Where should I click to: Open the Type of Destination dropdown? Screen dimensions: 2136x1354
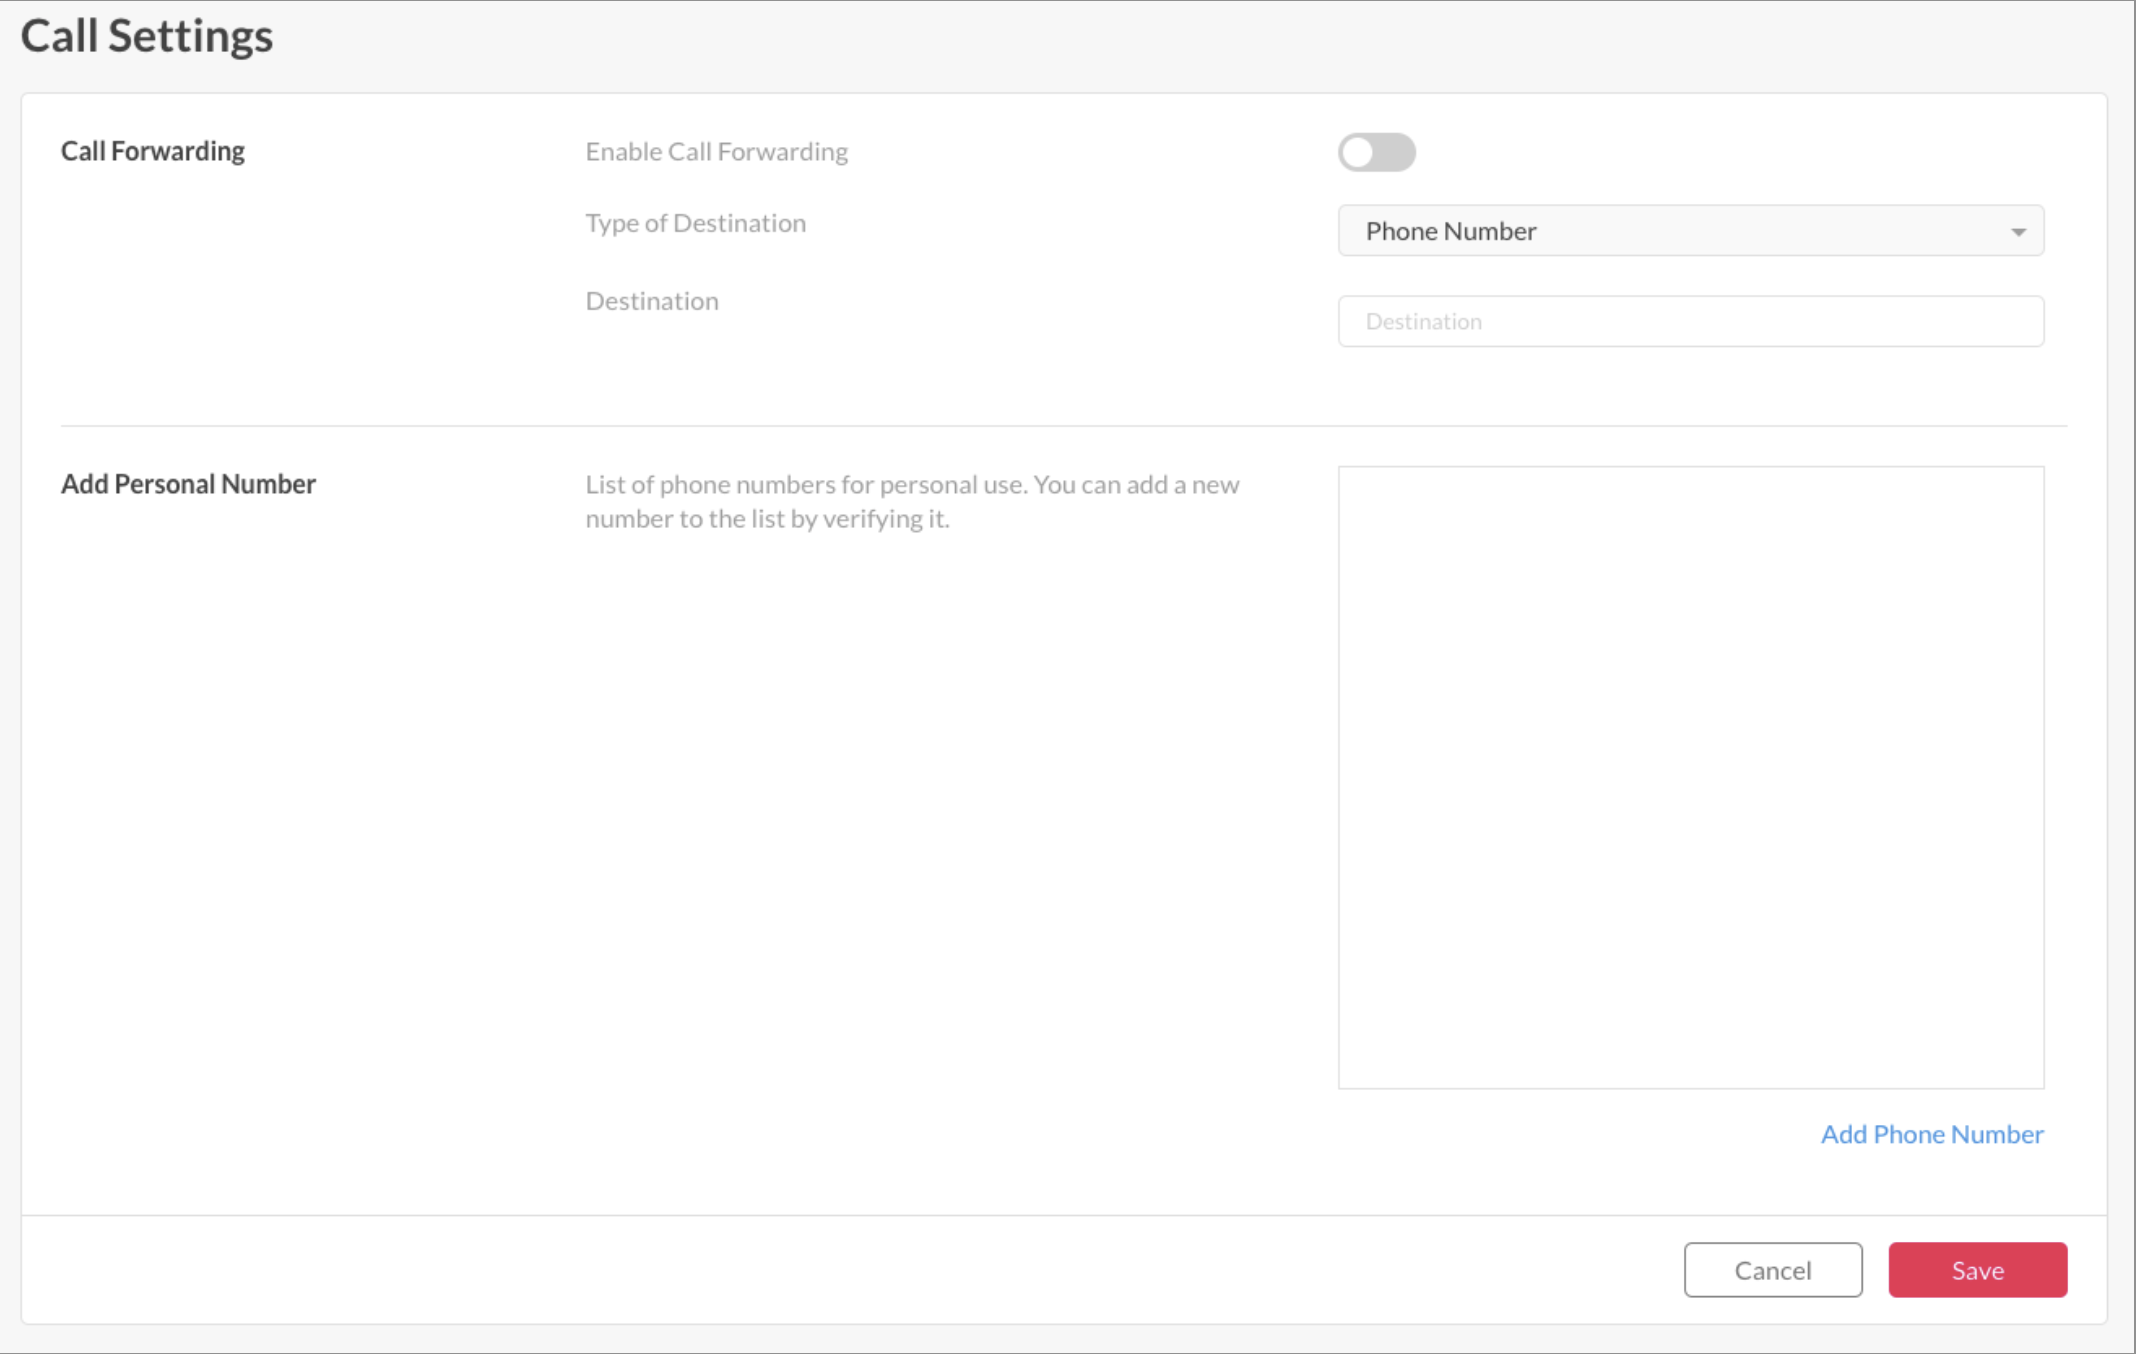pos(1691,231)
